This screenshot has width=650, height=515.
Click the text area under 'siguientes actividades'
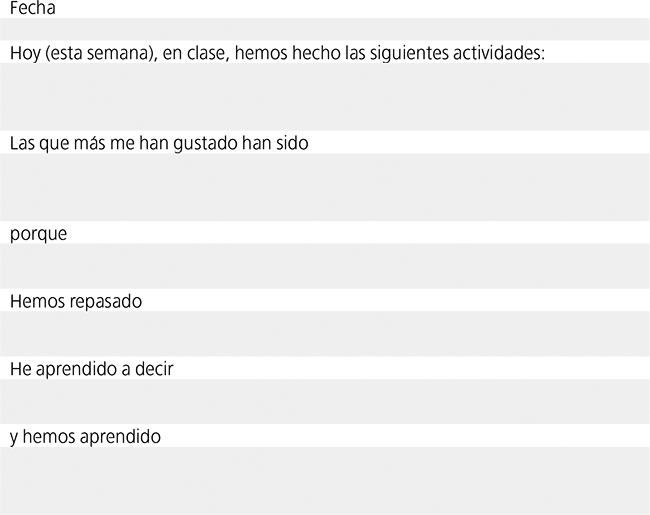325,96
